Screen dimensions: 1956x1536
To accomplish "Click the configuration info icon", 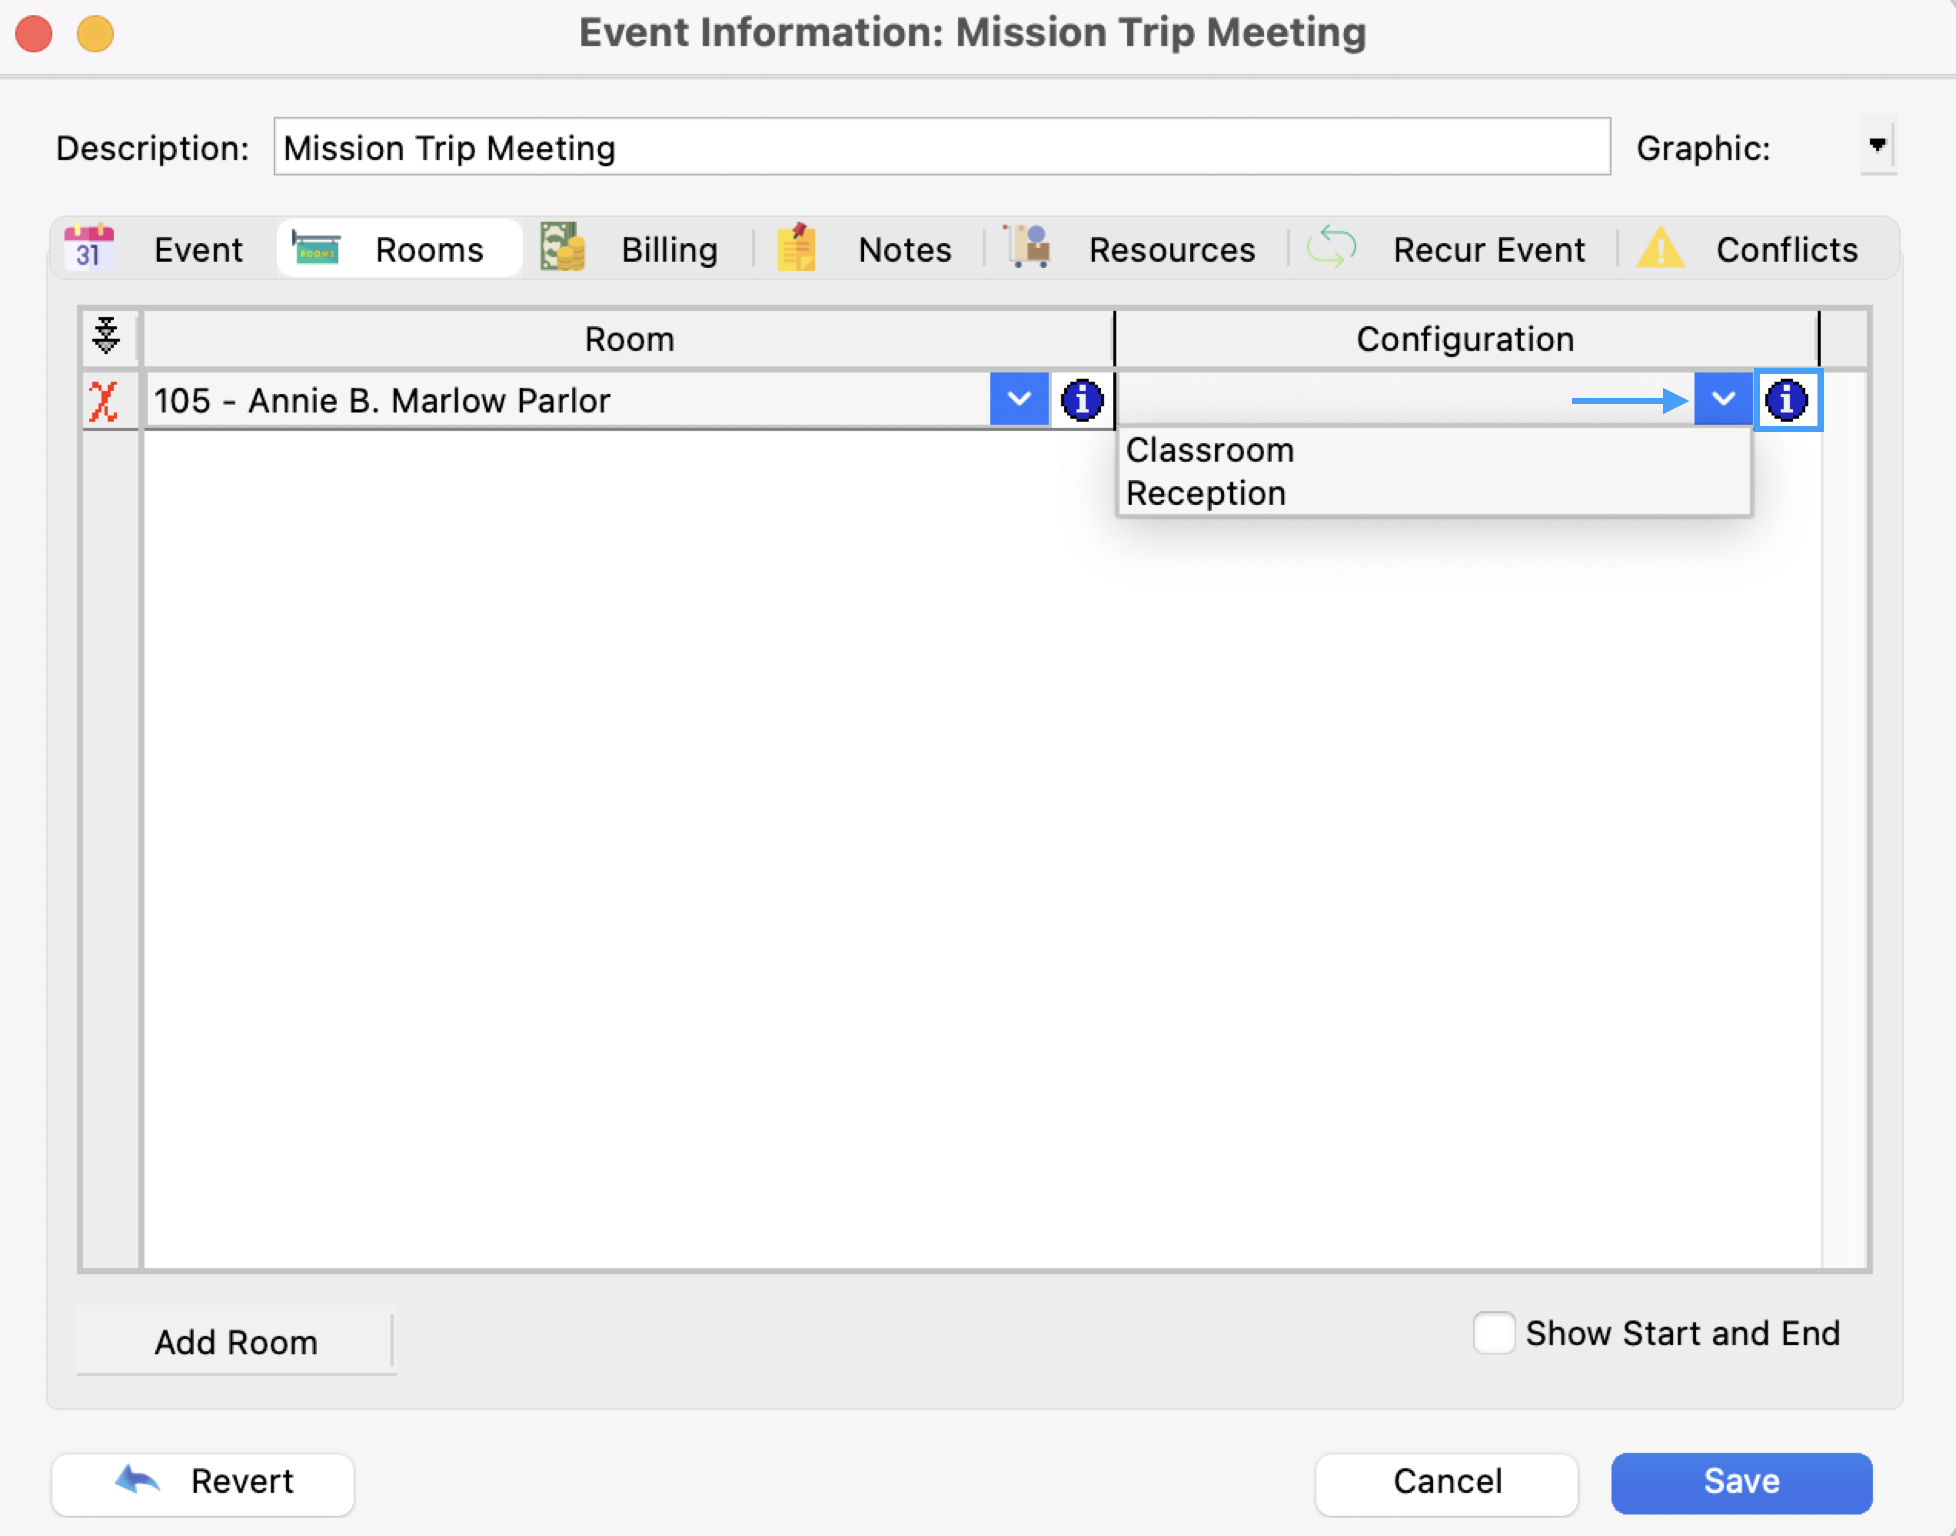I will click(1787, 401).
